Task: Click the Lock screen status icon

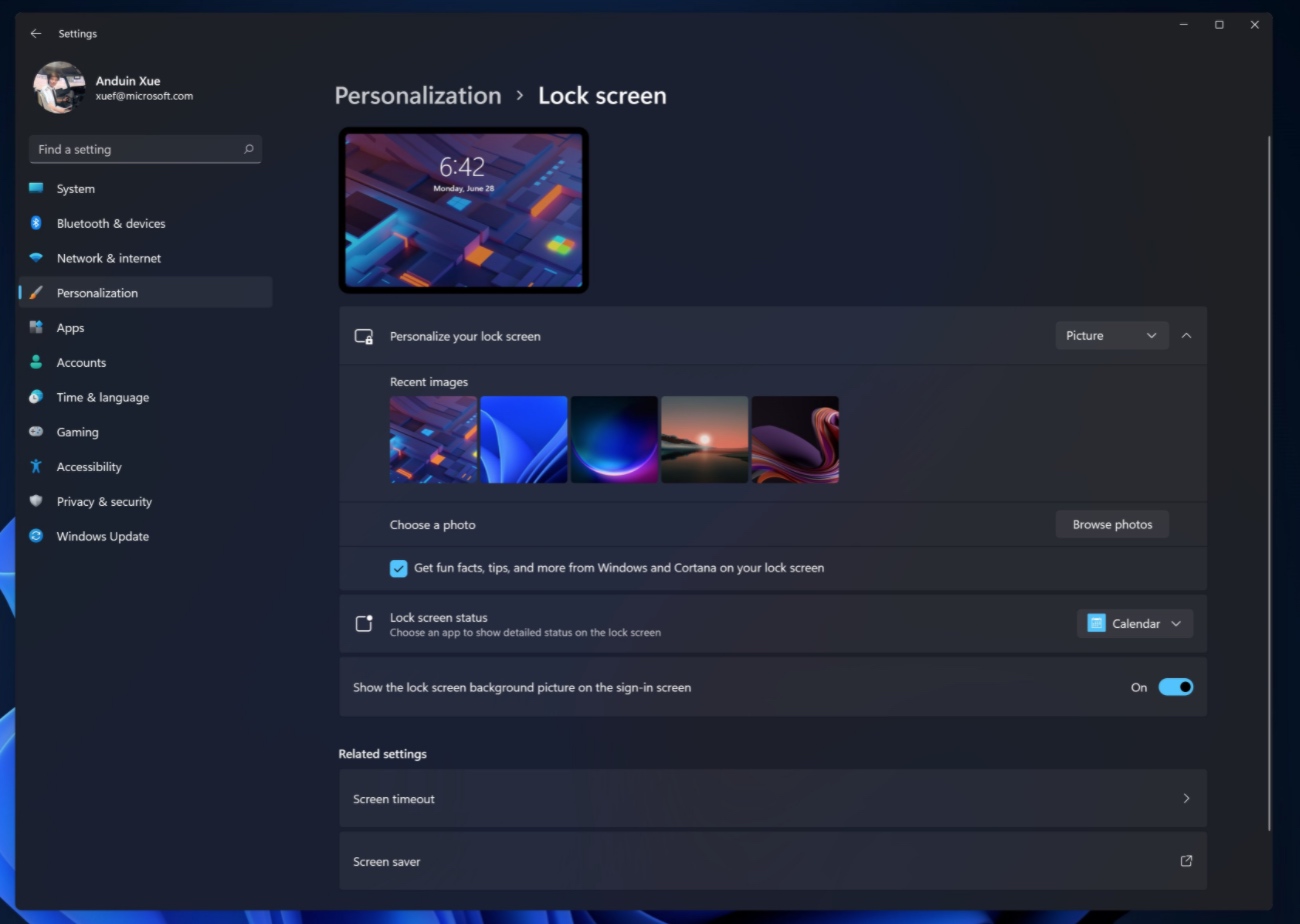Action: tap(364, 624)
